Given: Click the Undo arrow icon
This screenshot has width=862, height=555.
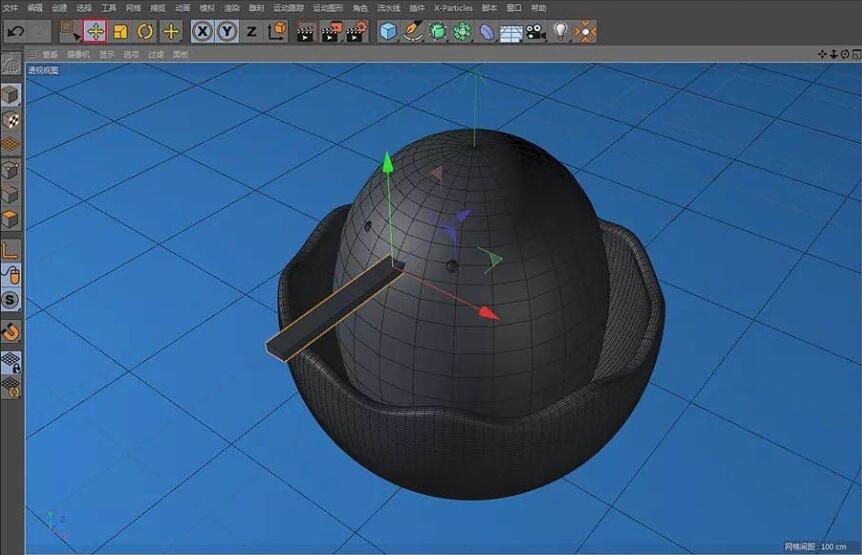Looking at the screenshot, I should [x=15, y=31].
